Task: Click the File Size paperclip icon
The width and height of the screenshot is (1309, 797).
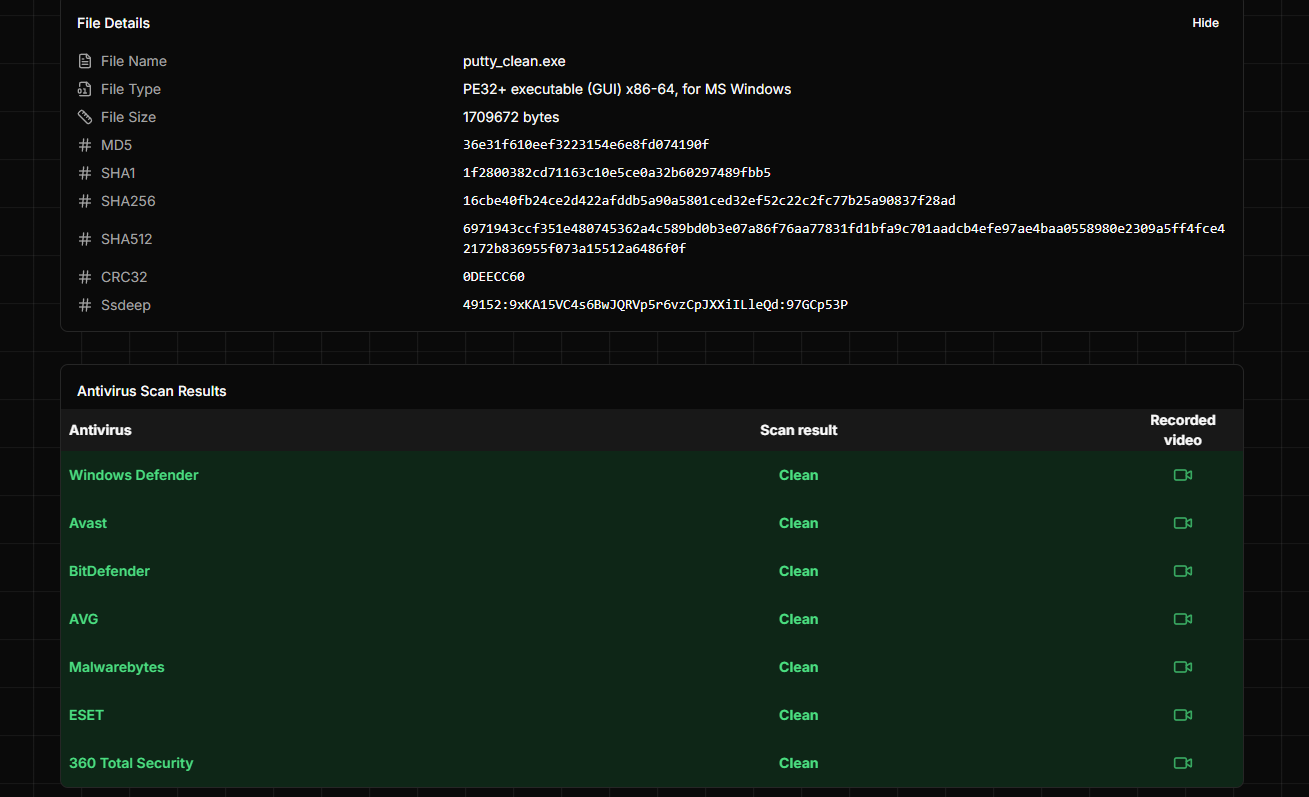Action: tap(85, 117)
